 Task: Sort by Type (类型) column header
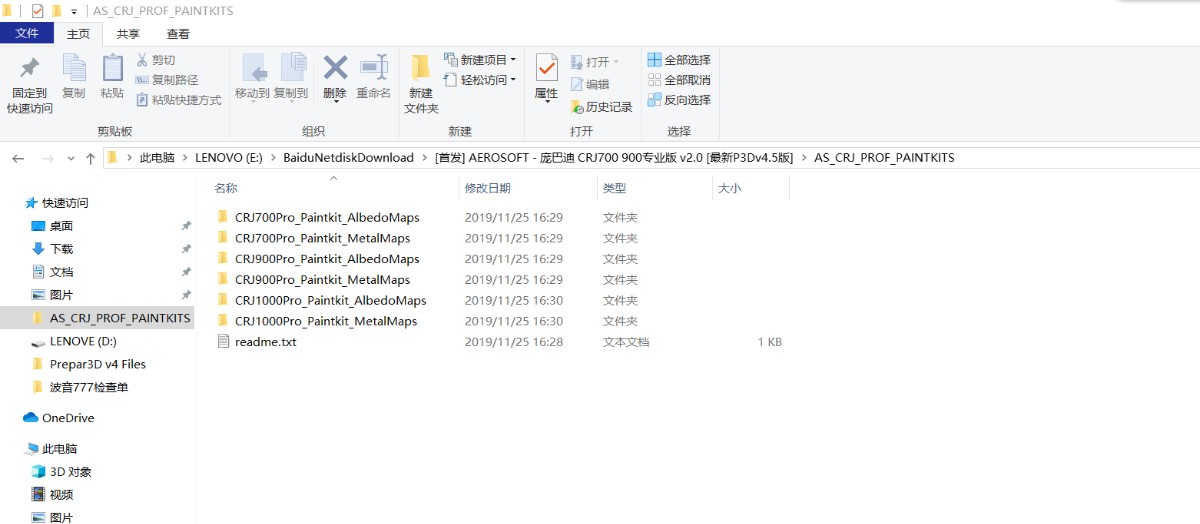[x=614, y=188]
